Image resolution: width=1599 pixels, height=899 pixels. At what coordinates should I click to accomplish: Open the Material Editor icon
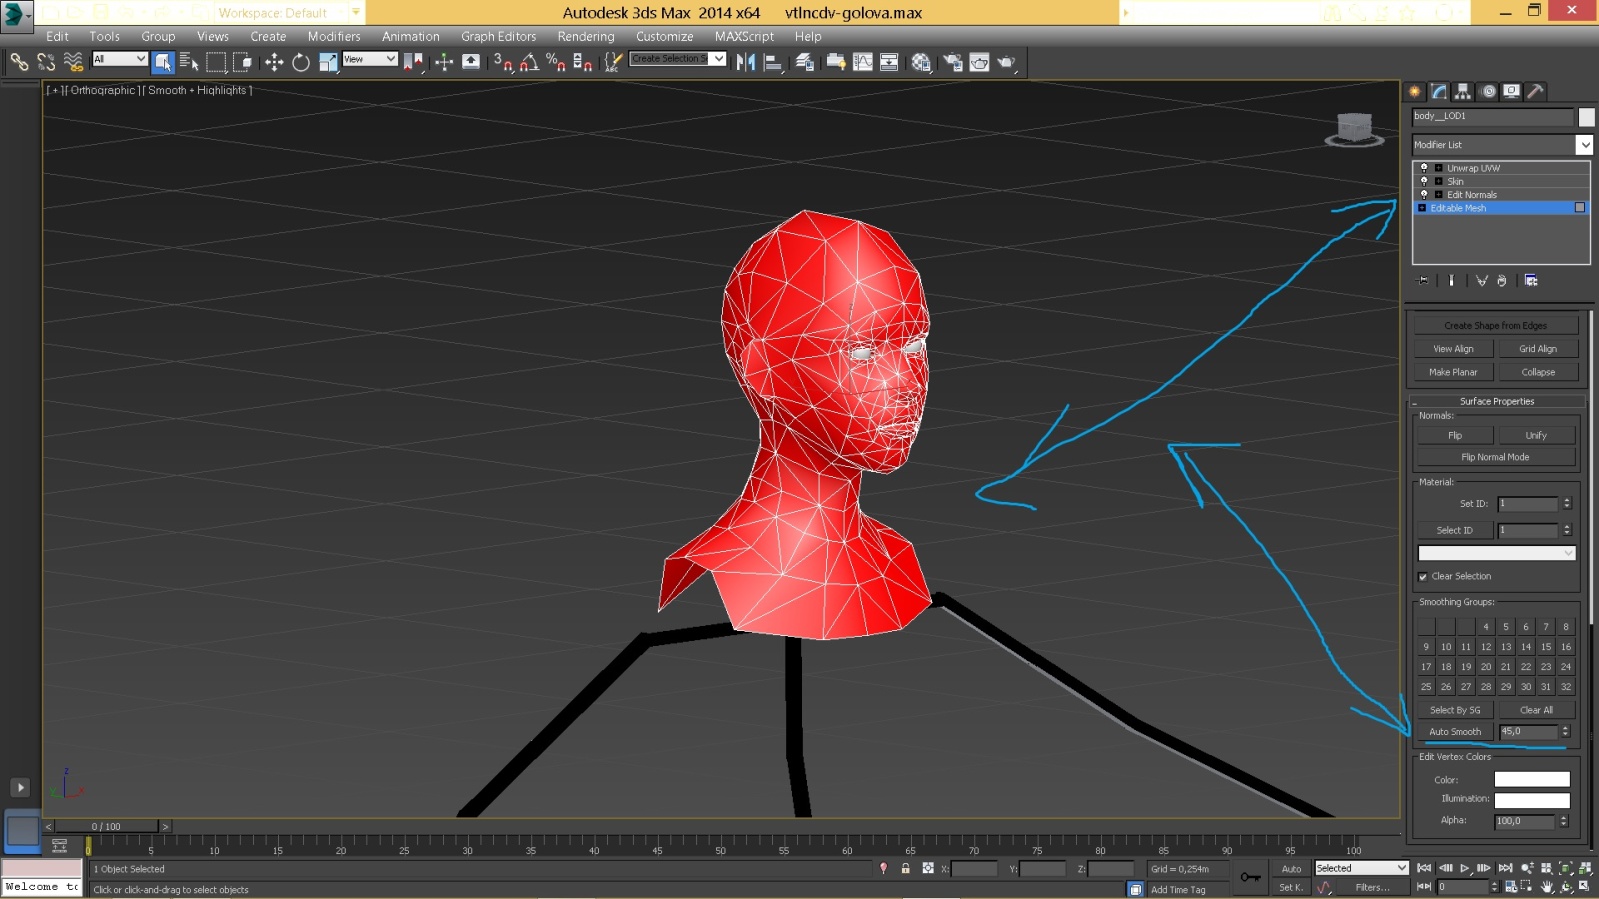click(x=921, y=62)
